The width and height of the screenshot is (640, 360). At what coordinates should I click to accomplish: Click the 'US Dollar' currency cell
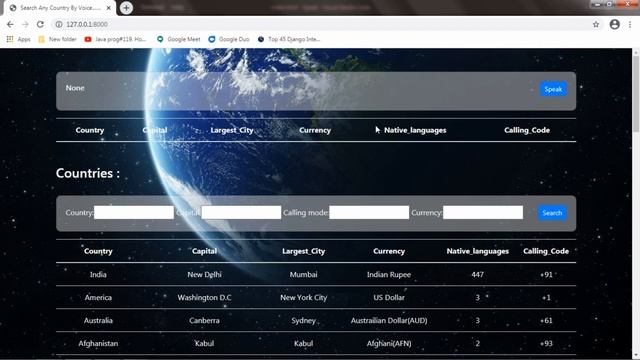click(389, 297)
